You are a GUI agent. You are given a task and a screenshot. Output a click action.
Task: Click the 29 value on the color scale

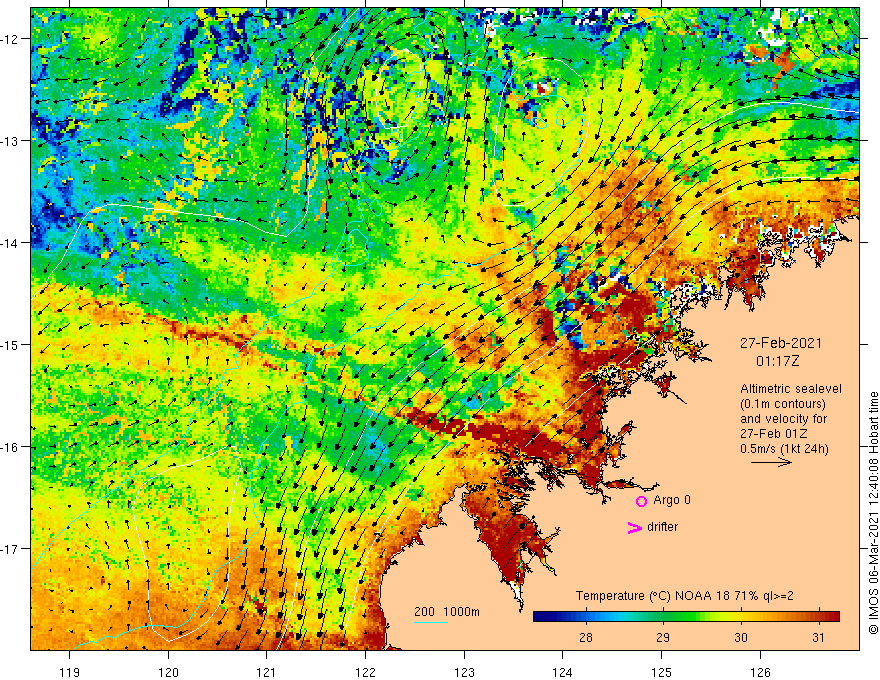pyautogui.click(x=663, y=637)
